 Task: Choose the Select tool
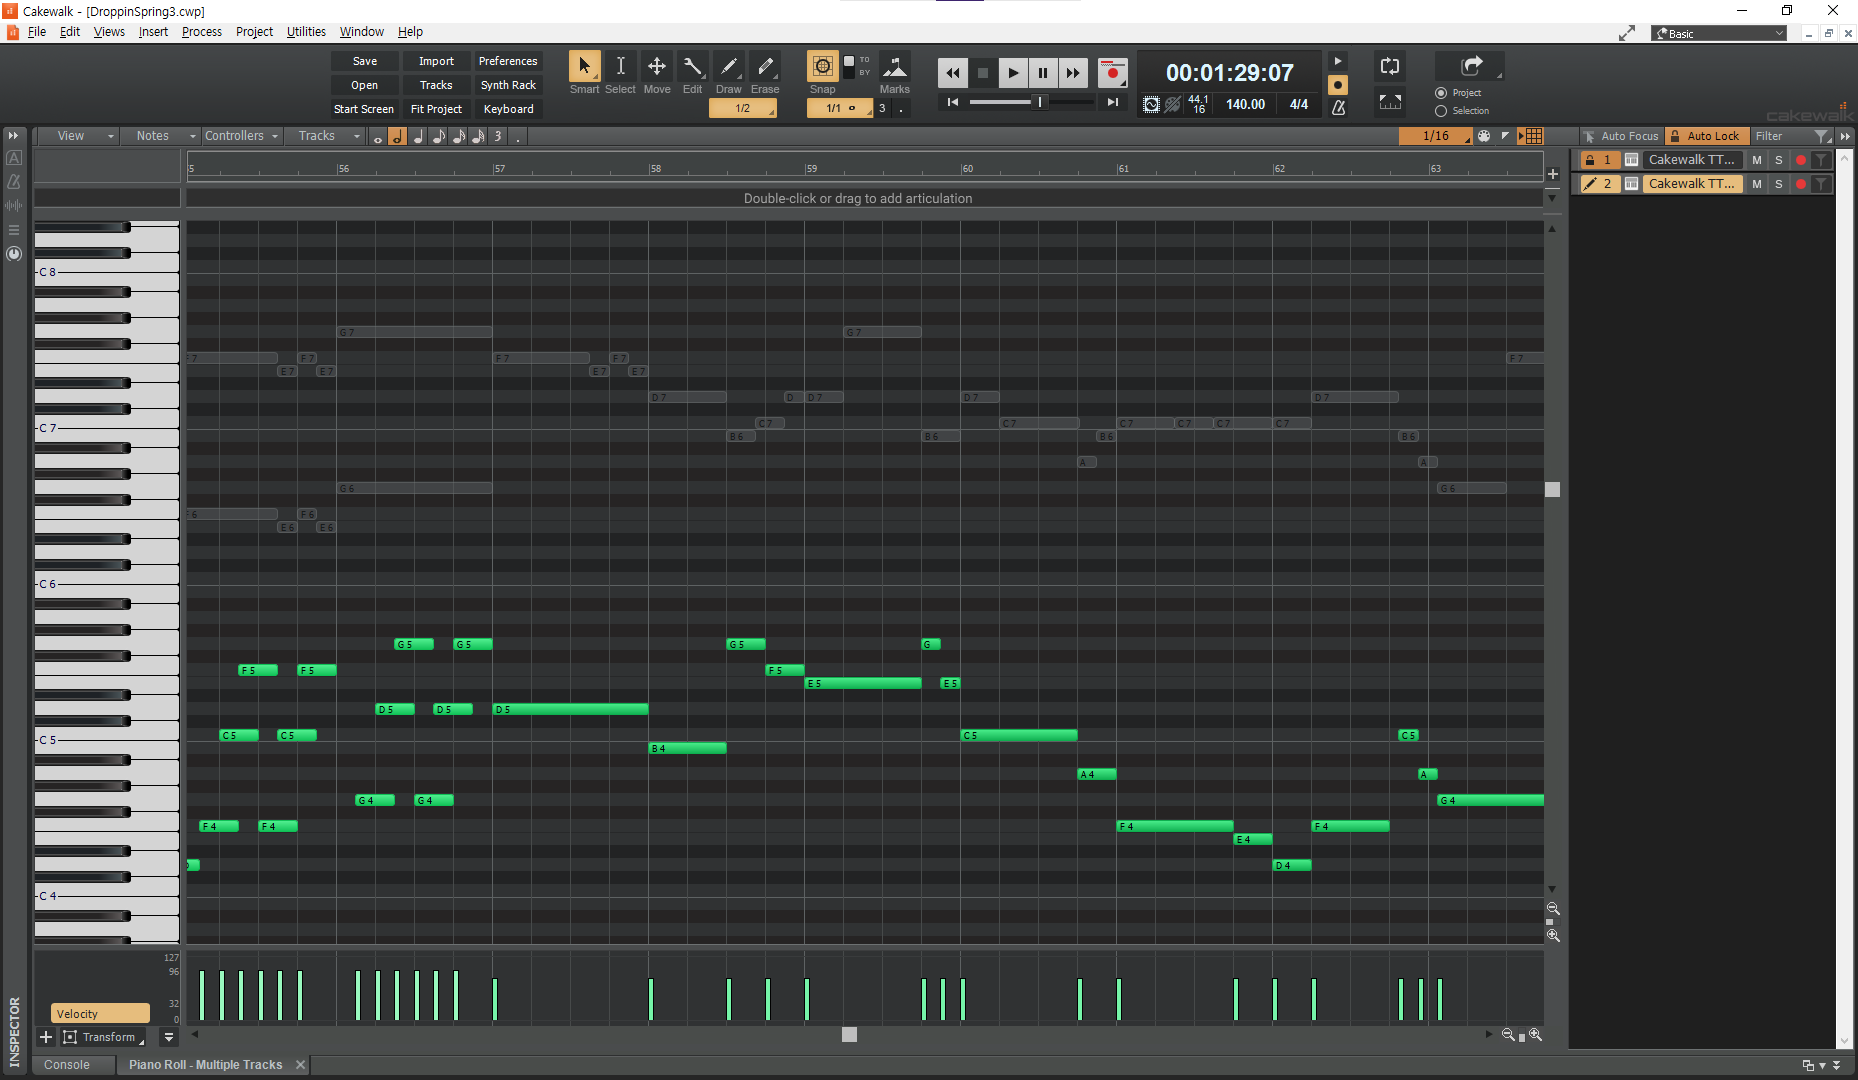point(620,66)
